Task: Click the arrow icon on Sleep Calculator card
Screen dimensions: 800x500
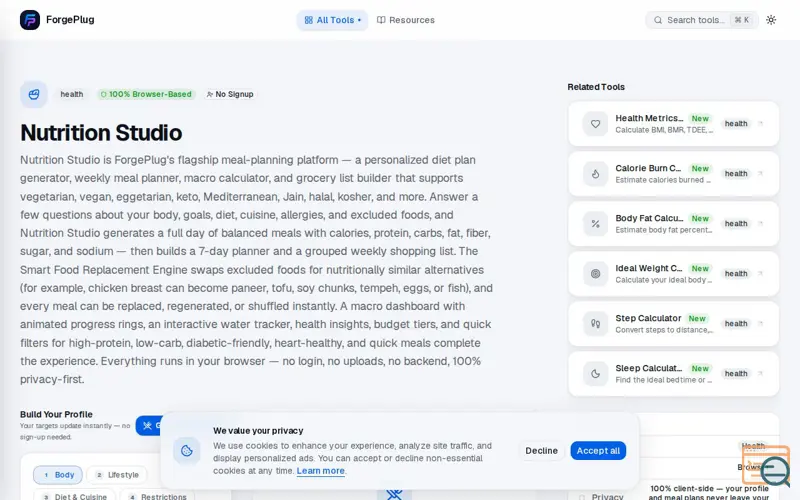Action: [760, 373]
